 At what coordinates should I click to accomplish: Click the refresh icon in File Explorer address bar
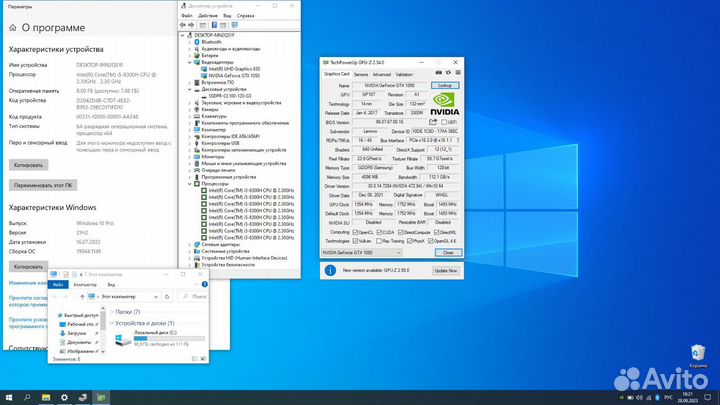[167, 297]
